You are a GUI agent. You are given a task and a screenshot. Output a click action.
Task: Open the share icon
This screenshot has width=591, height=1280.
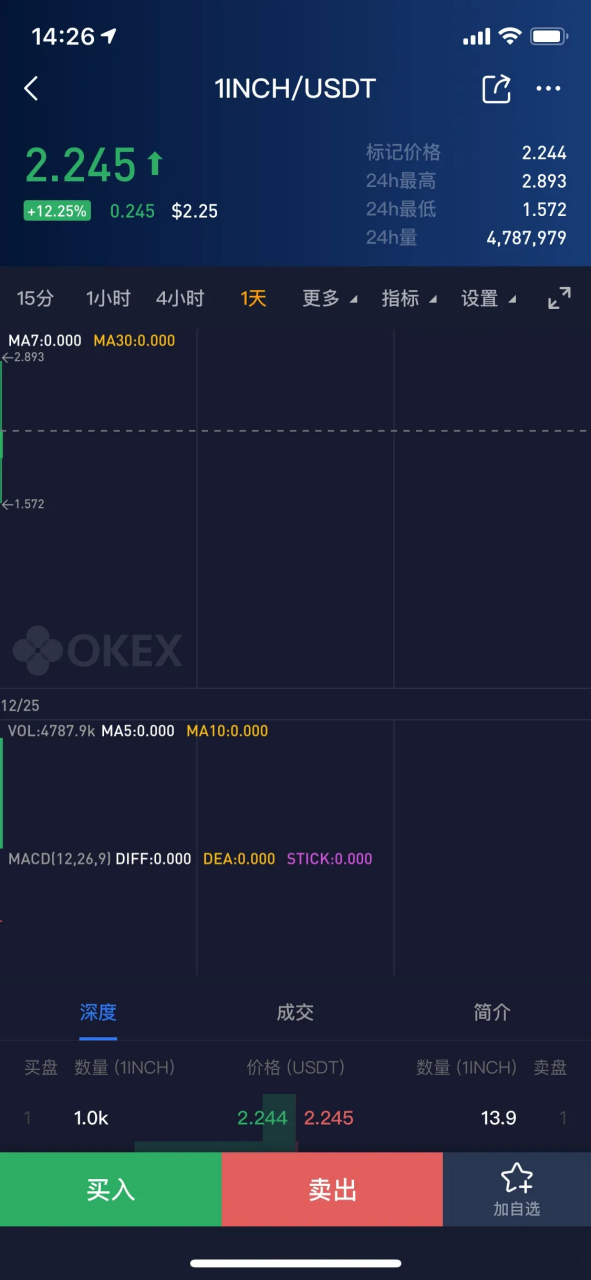(497, 88)
